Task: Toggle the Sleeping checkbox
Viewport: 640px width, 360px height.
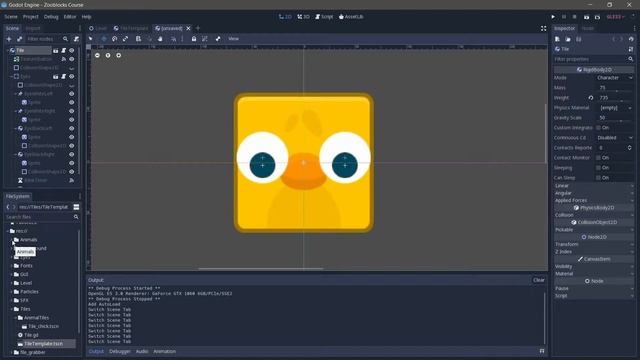Action: pos(599,168)
